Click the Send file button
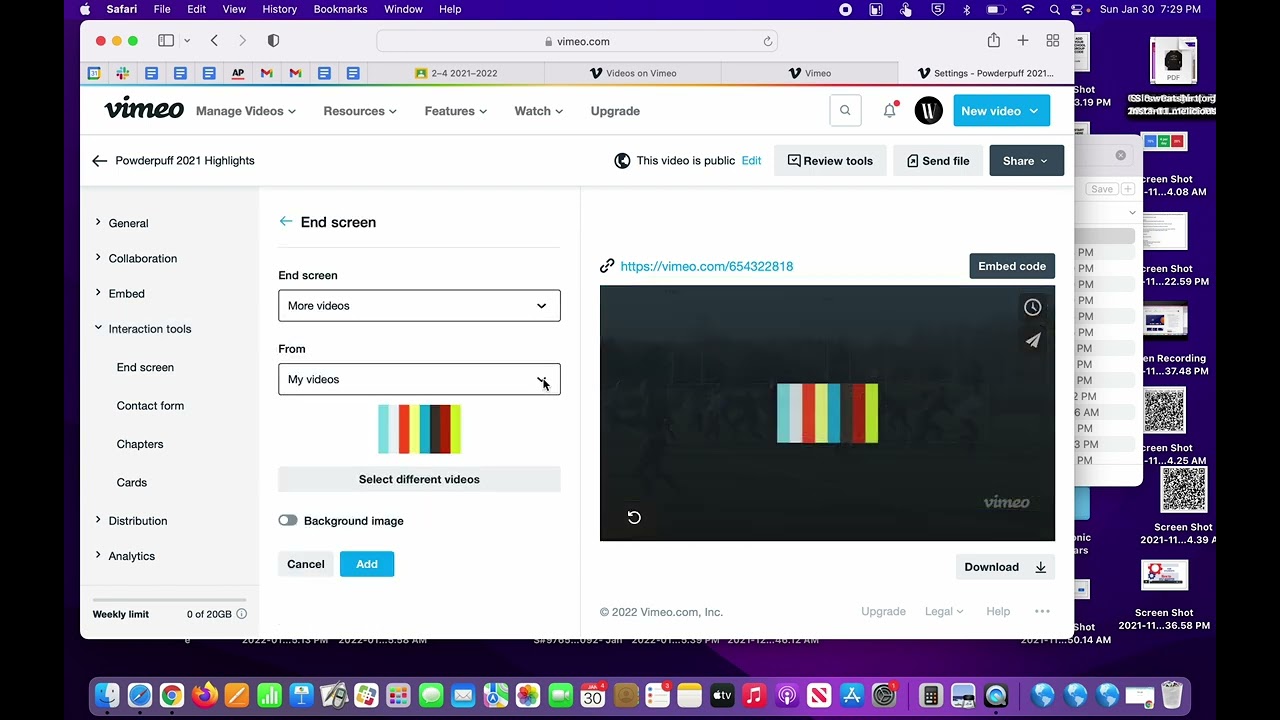1280x720 pixels. (937, 160)
